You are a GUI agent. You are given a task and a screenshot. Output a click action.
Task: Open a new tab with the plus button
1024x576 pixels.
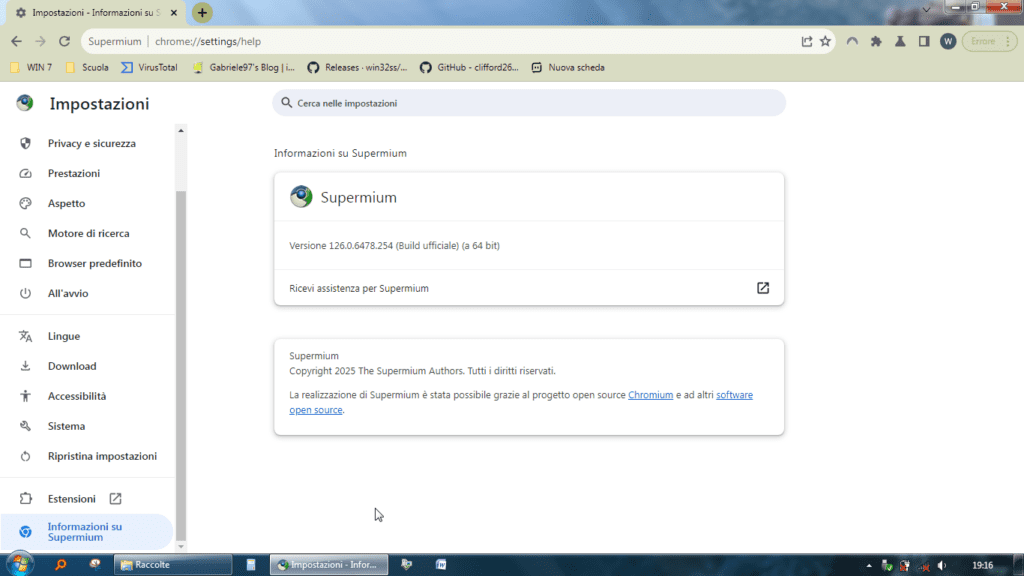pyautogui.click(x=202, y=12)
